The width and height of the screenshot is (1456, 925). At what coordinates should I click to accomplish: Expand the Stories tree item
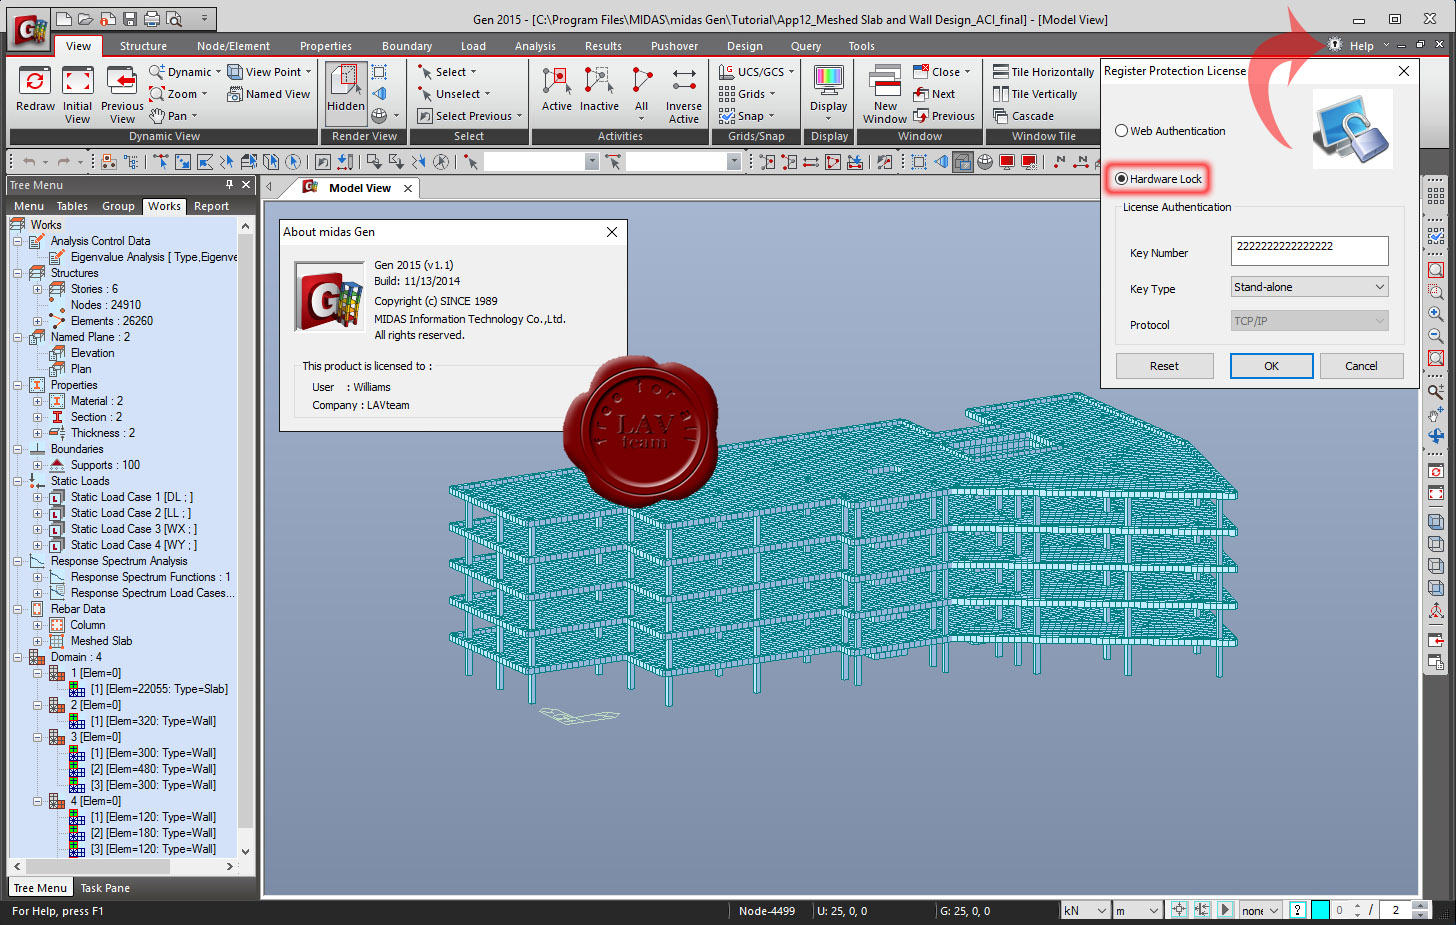pyautogui.click(x=37, y=289)
